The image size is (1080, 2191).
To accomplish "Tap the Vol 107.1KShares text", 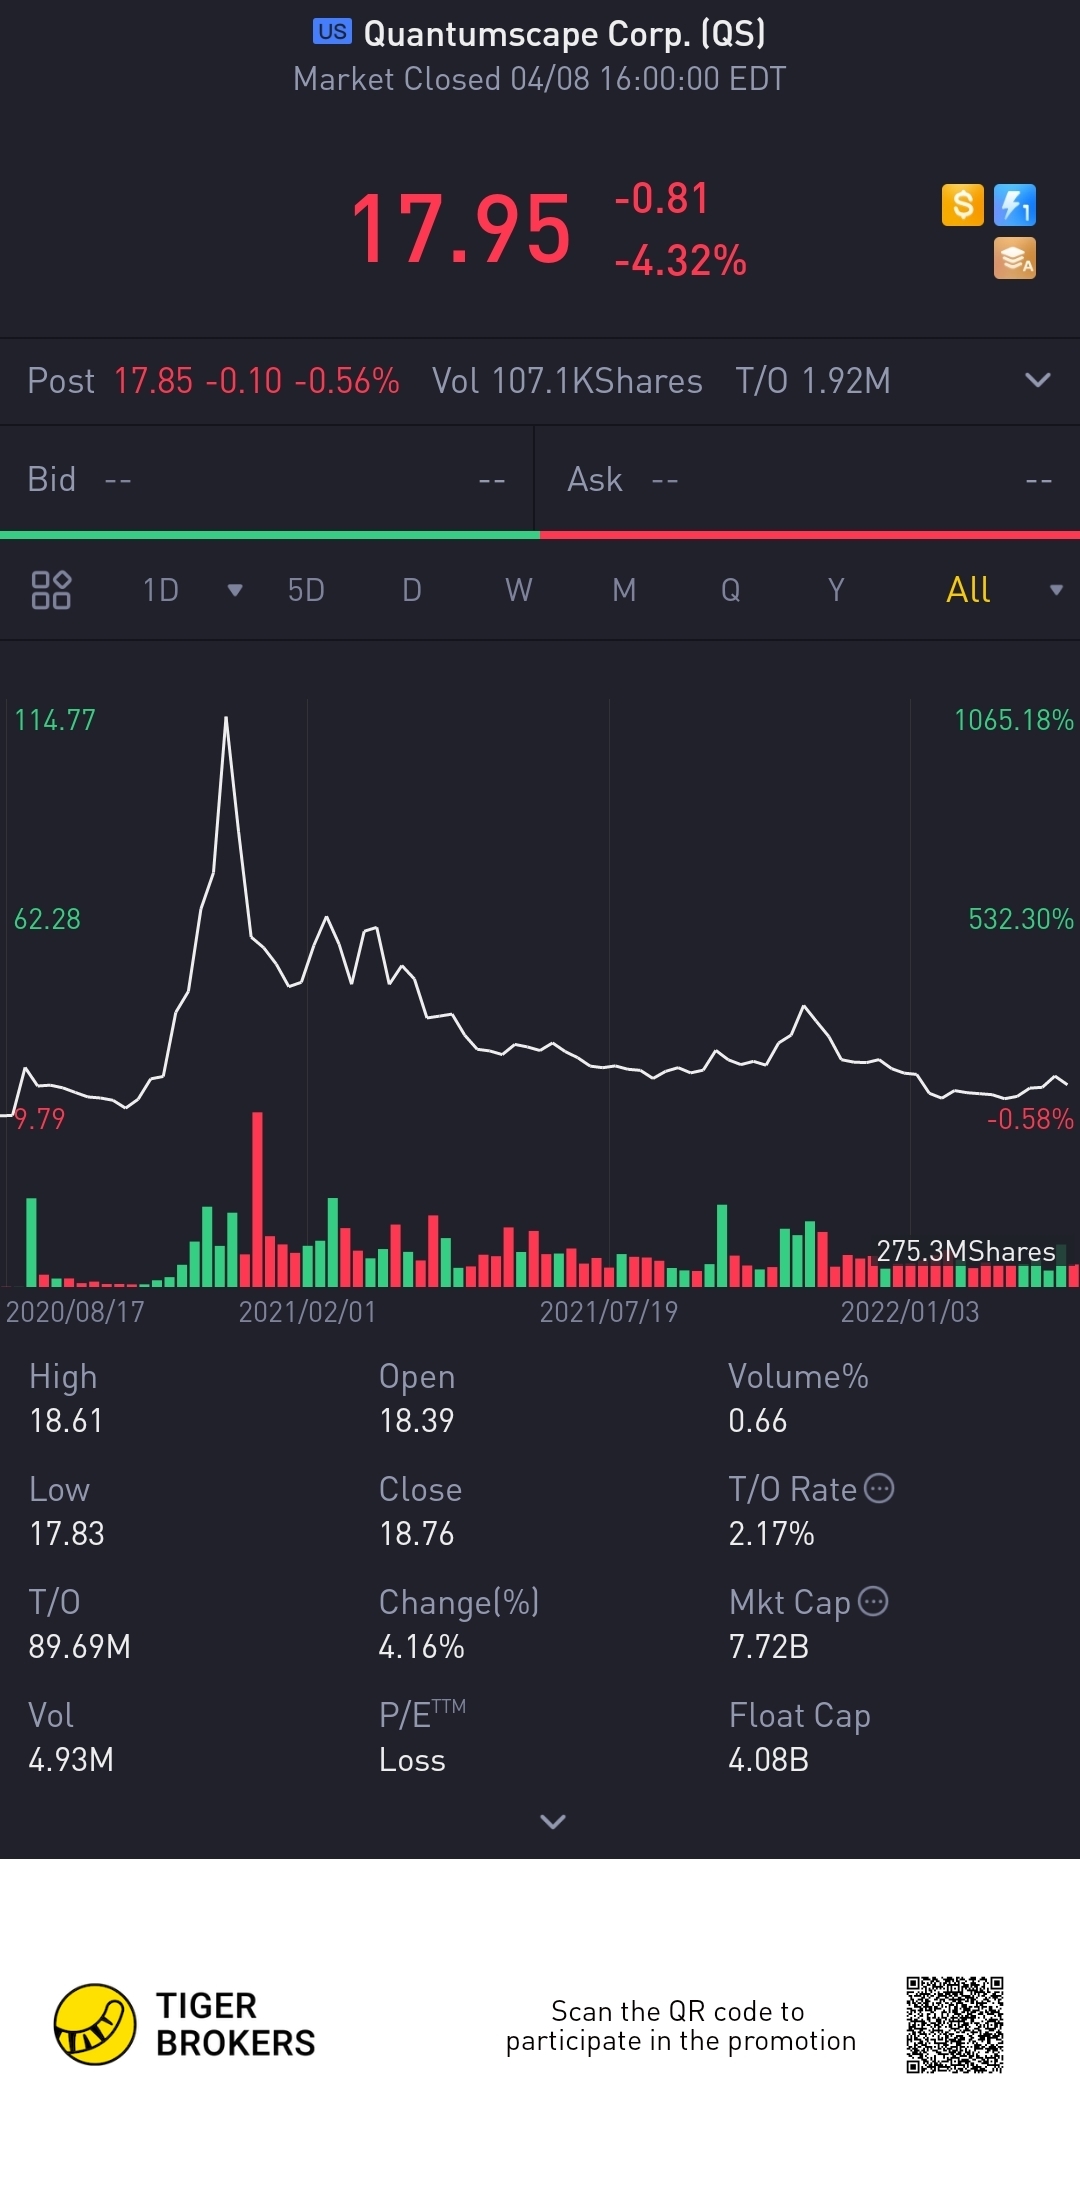I will (567, 381).
